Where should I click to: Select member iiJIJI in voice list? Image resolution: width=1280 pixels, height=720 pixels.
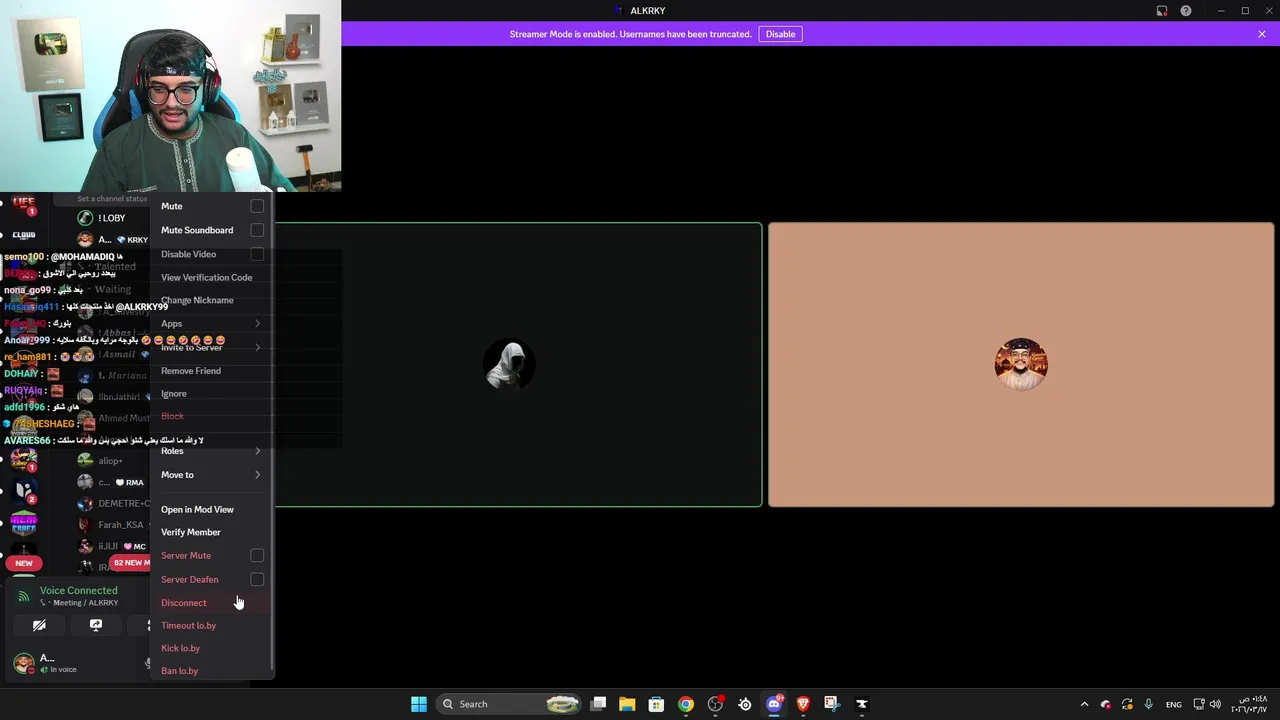(x=112, y=547)
